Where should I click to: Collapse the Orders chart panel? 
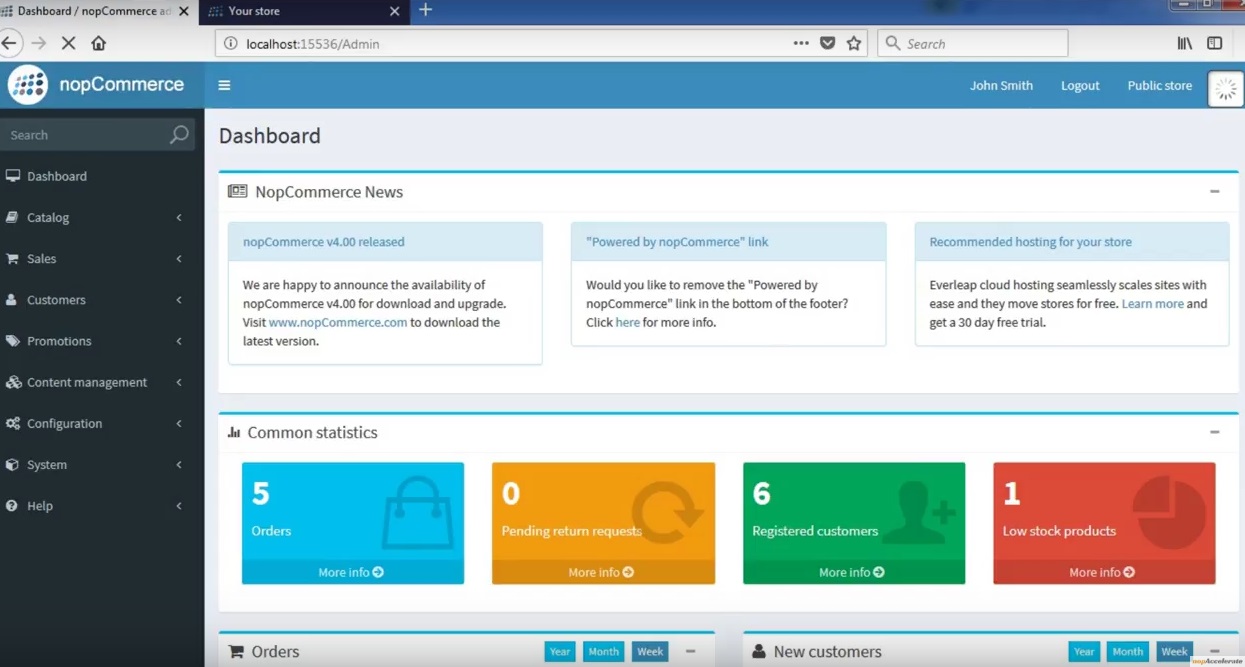click(x=690, y=651)
